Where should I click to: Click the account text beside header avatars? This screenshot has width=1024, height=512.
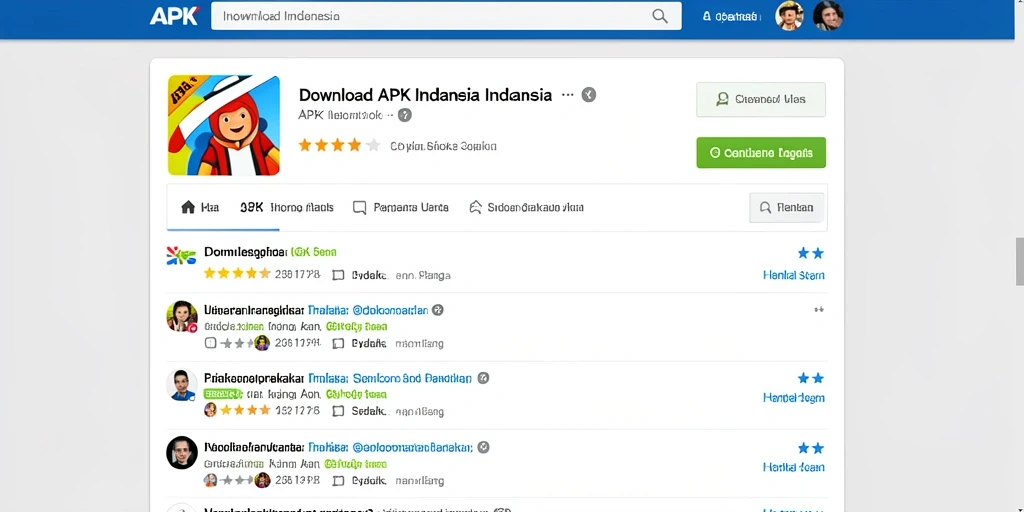731,17
